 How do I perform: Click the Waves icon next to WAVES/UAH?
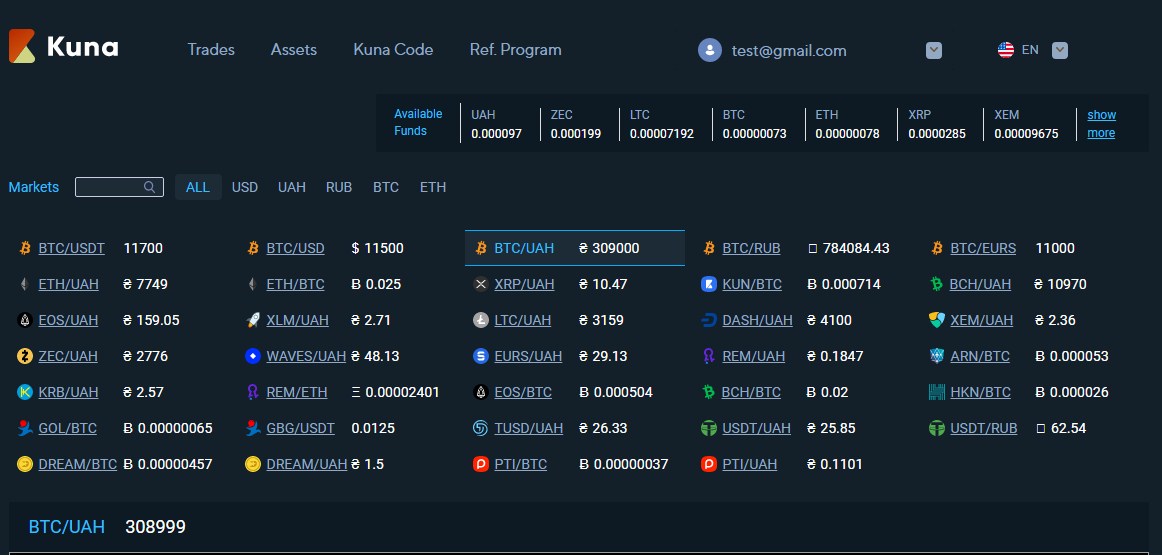(x=253, y=356)
